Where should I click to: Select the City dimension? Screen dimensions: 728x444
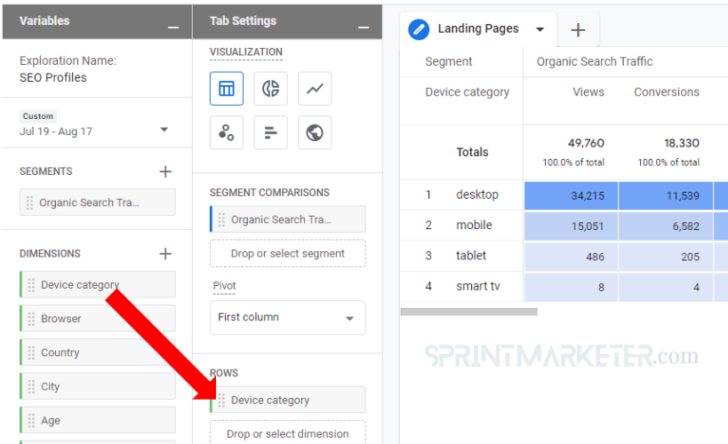98,386
